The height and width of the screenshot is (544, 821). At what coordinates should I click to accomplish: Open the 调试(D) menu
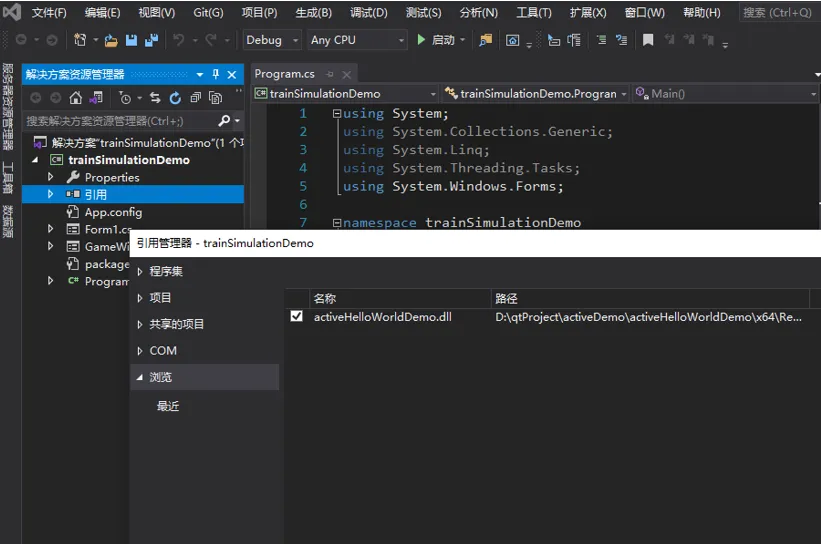(369, 13)
